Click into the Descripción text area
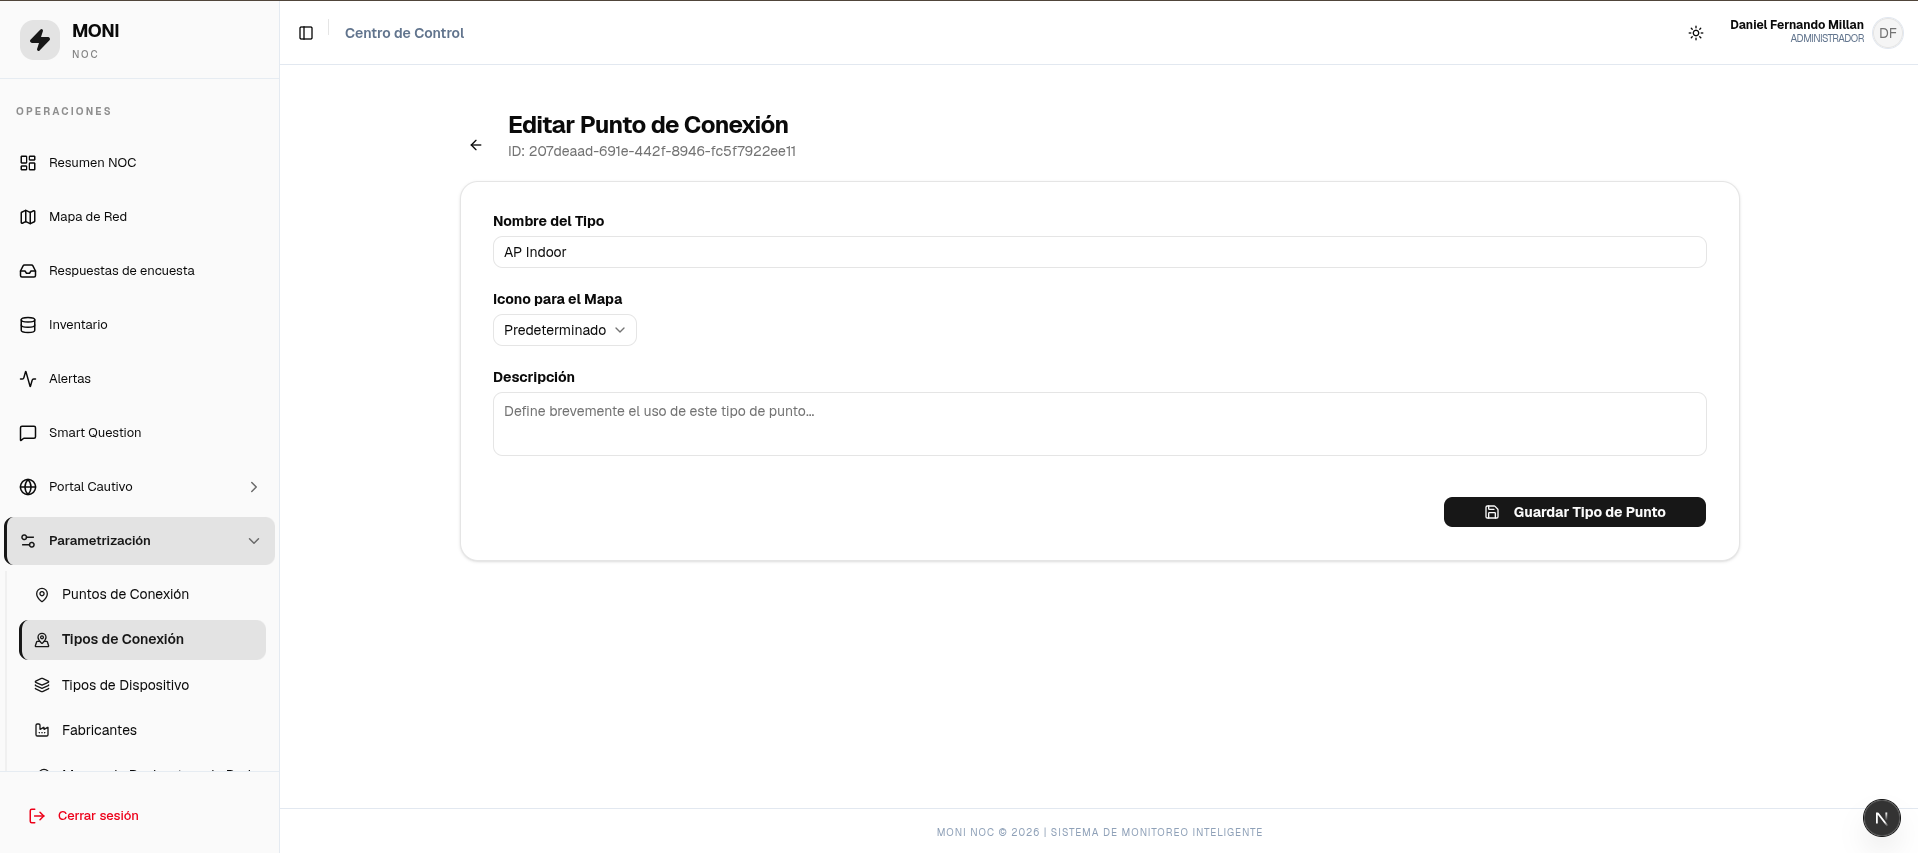Image resolution: width=1918 pixels, height=853 pixels. click(1100, 424)
